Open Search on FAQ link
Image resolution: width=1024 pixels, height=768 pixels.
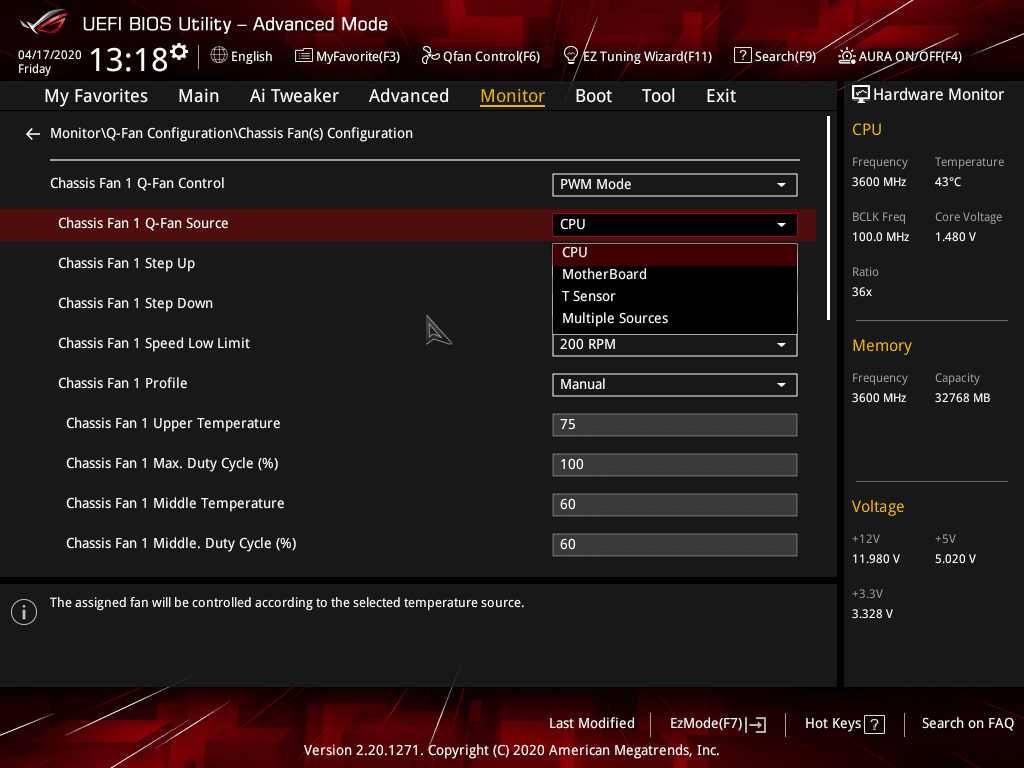[x=967, y=724]
